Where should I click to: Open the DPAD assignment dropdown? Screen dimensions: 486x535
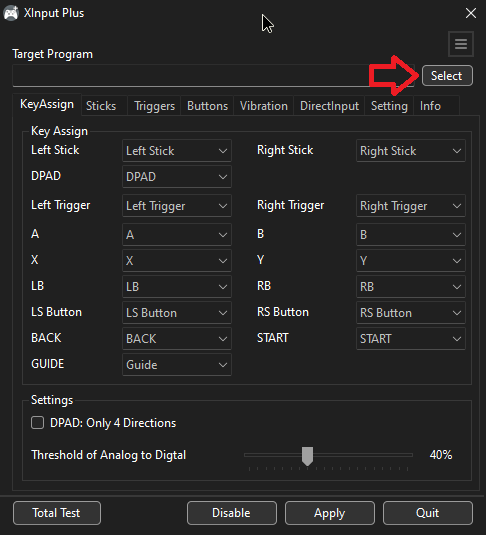point(177,176)
